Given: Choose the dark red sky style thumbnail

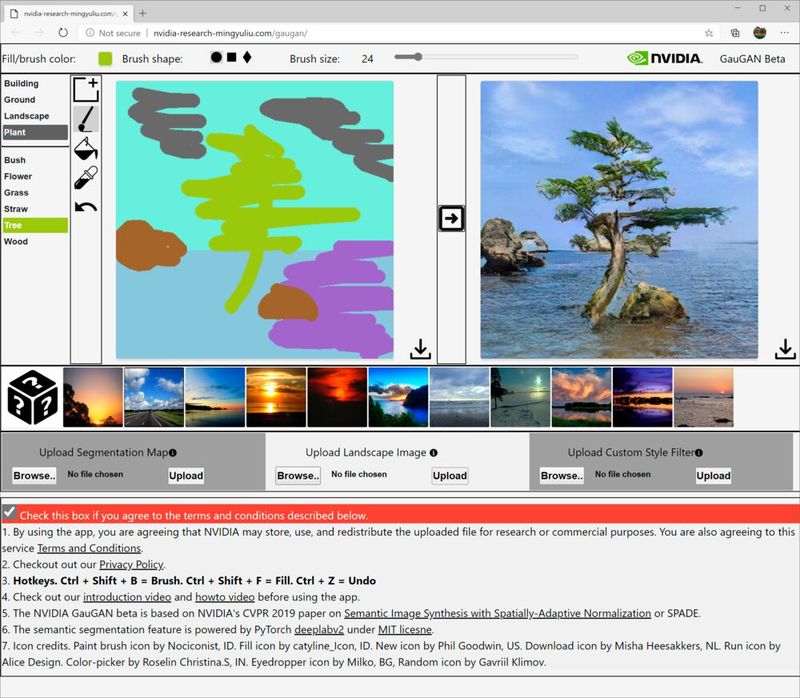Looking at the screenshot, I should (337, 397).
